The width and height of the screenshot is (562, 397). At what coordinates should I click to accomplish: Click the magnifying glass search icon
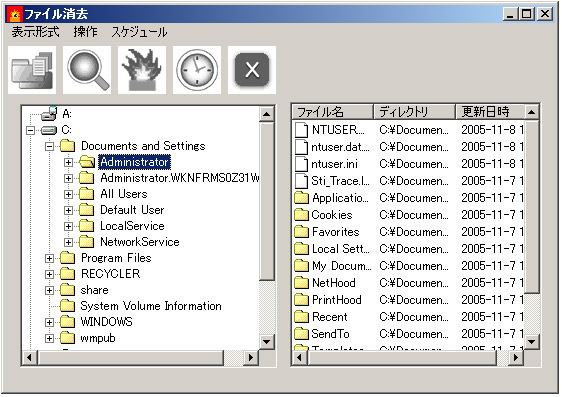pyautogui.click(x=87, y=70)
